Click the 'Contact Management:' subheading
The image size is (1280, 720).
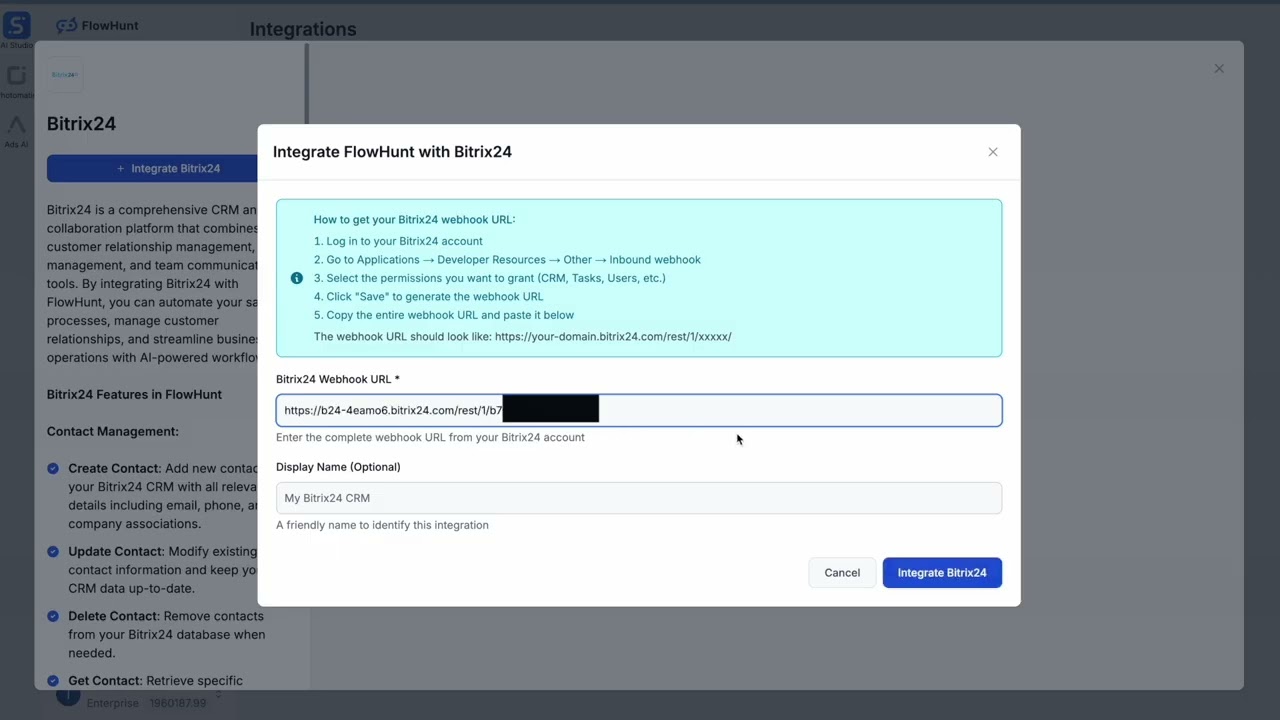pyautogui.click(x=113, y=431)
